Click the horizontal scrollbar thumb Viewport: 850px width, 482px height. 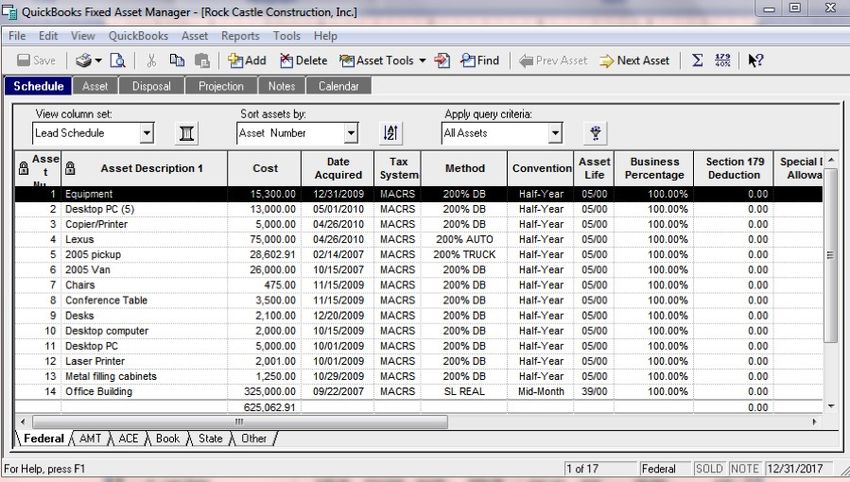point(240,421)
